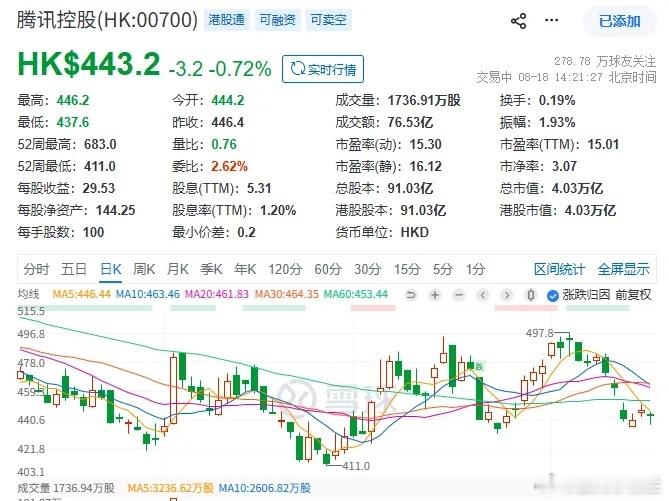Move chart left with previous arrow

[483, 295]
